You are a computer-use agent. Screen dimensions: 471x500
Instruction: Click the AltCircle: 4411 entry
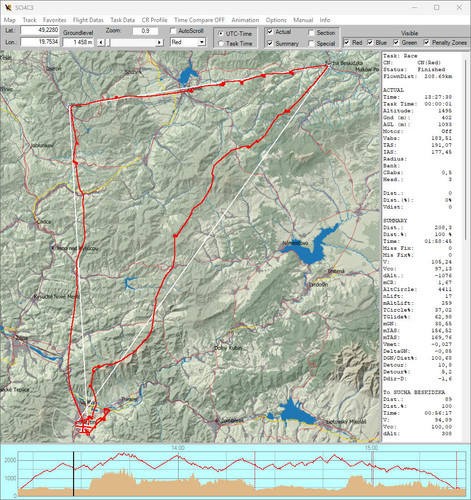click(417, 289)
